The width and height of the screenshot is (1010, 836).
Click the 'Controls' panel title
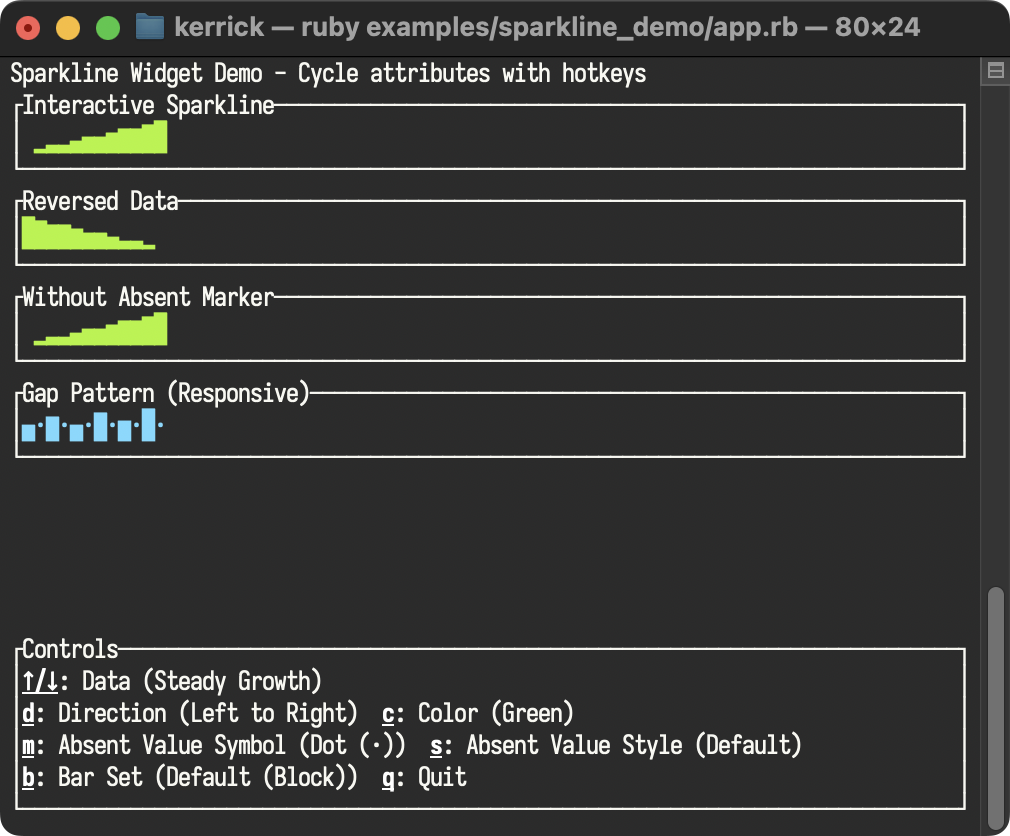click(70, 649)
